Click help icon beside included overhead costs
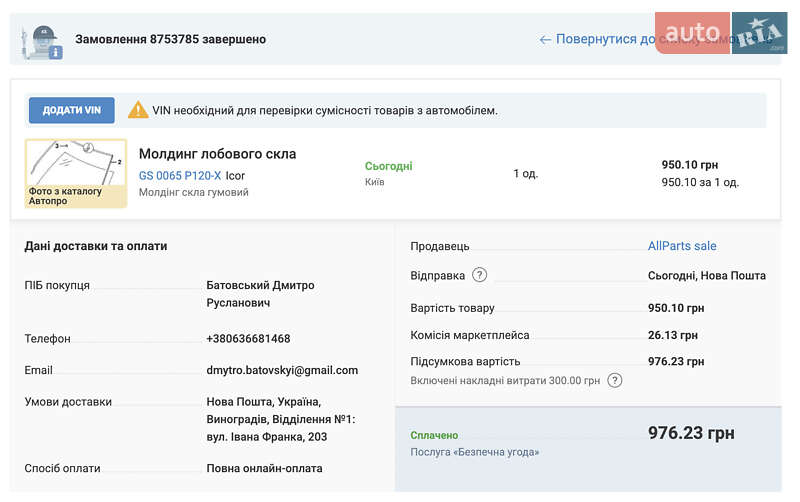 coord(615,380)
